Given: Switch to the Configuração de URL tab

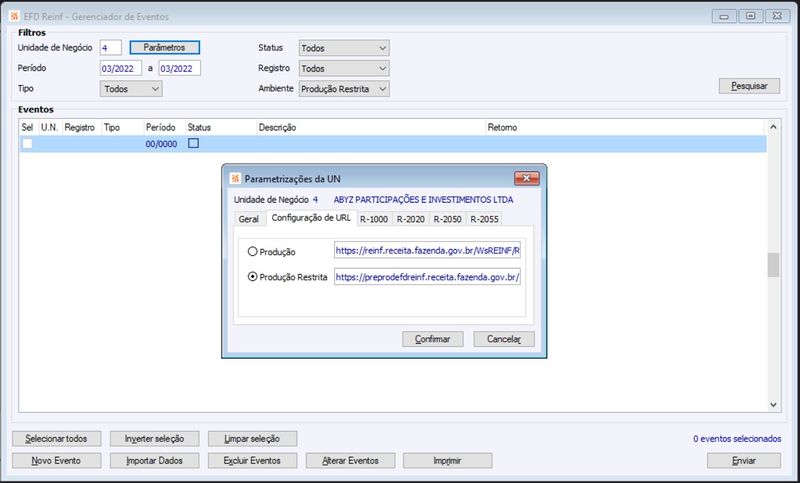Looking at the screenshot, I should pyautogui.click(x=311, y=218).
